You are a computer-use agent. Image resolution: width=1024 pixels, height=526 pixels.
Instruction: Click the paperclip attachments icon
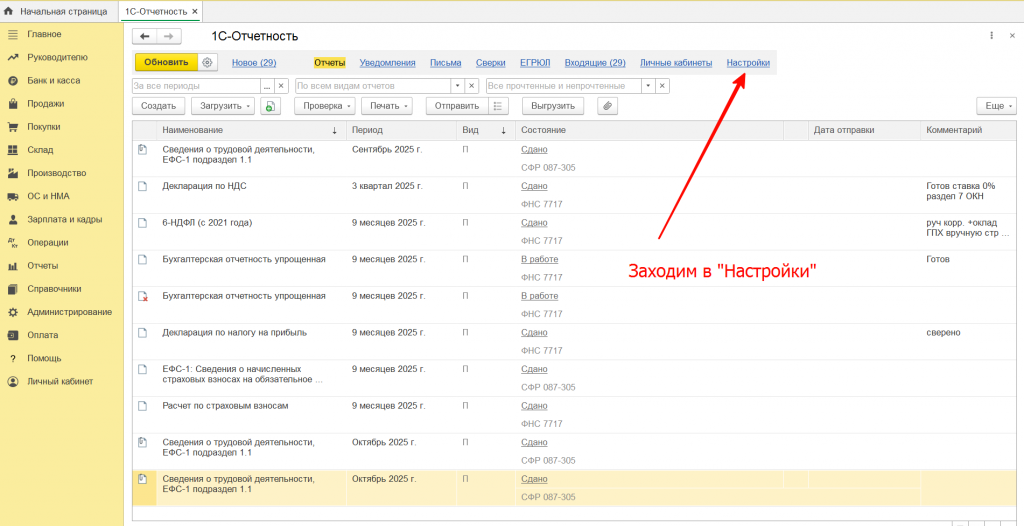pyautogui.click(x=607, y=106)
